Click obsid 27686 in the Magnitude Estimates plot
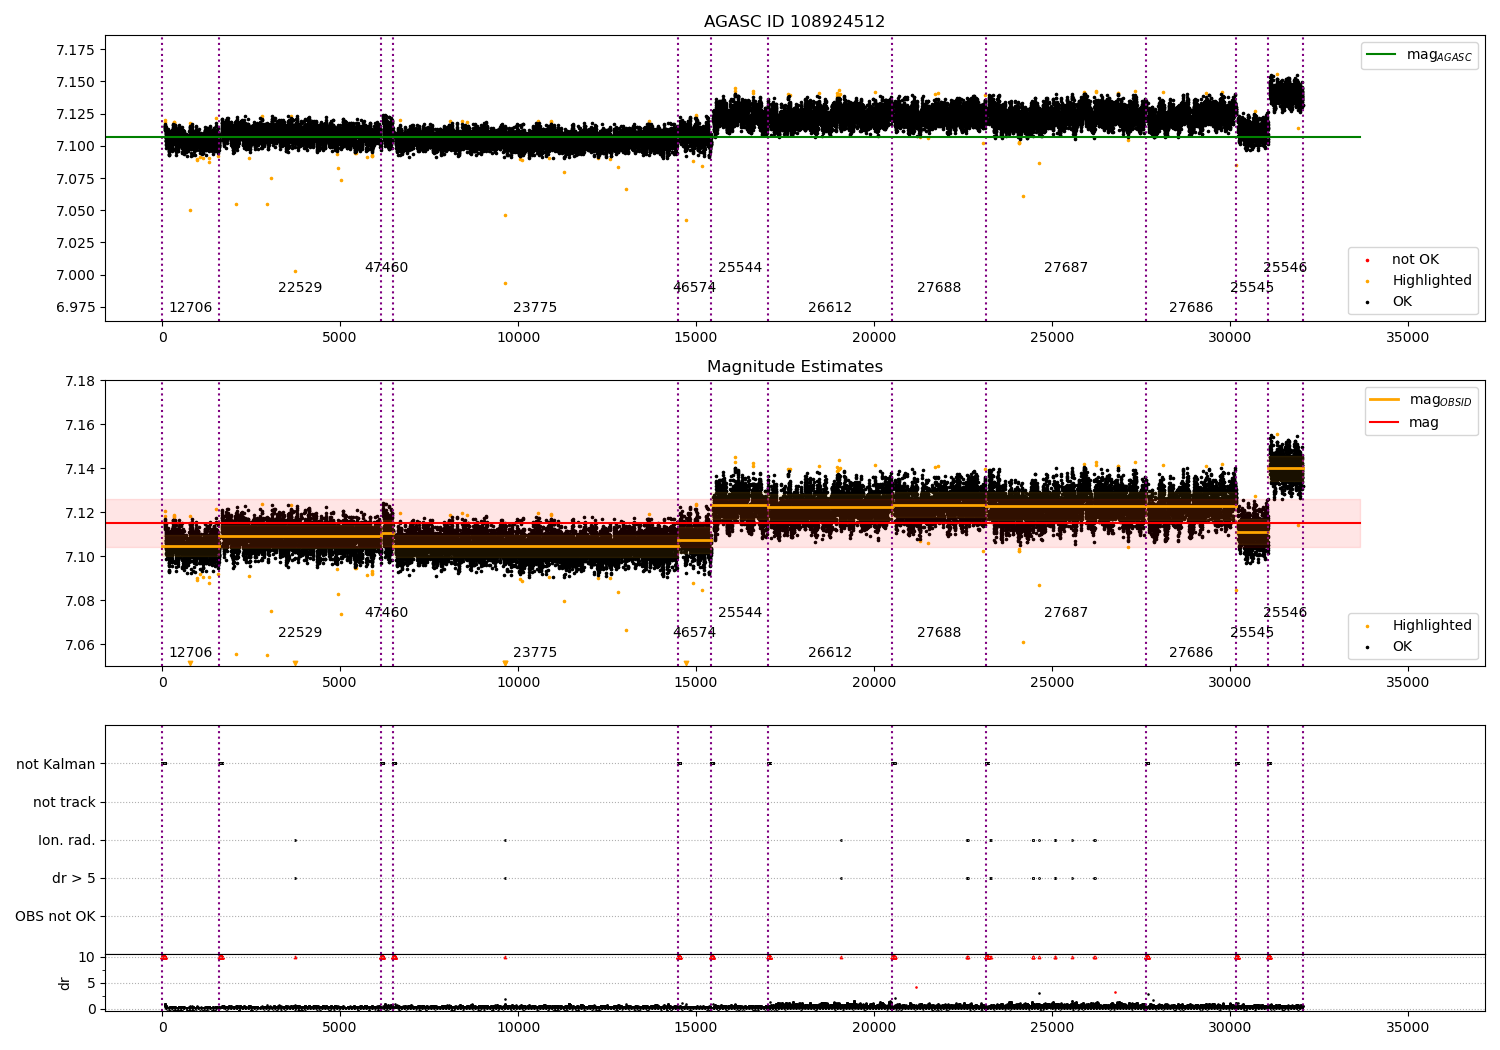1500x1050 pixels. [x=1191, y=653]
